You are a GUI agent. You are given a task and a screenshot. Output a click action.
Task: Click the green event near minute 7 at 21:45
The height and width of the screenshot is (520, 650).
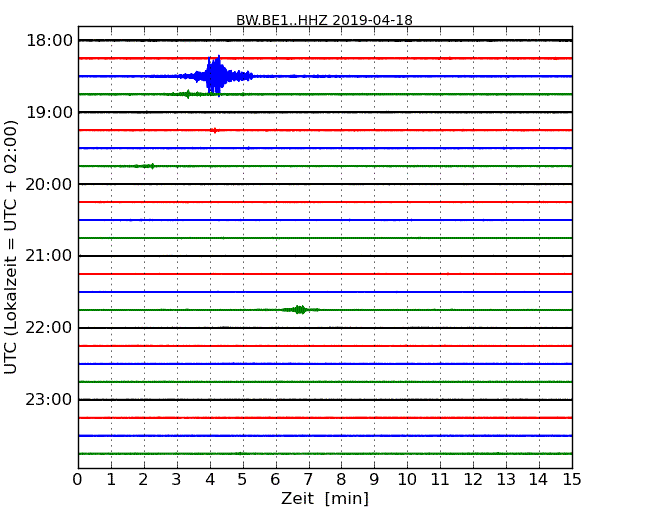(x=299, y=309)
